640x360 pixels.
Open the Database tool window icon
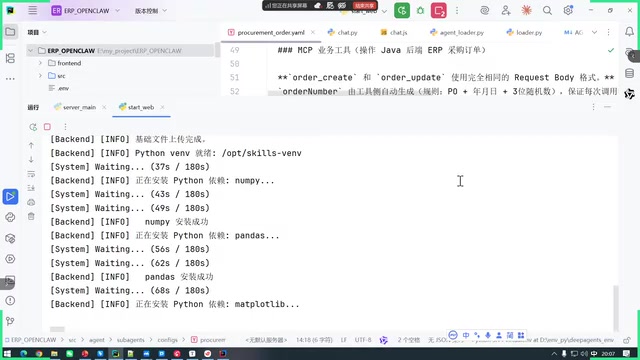point(629,73)
